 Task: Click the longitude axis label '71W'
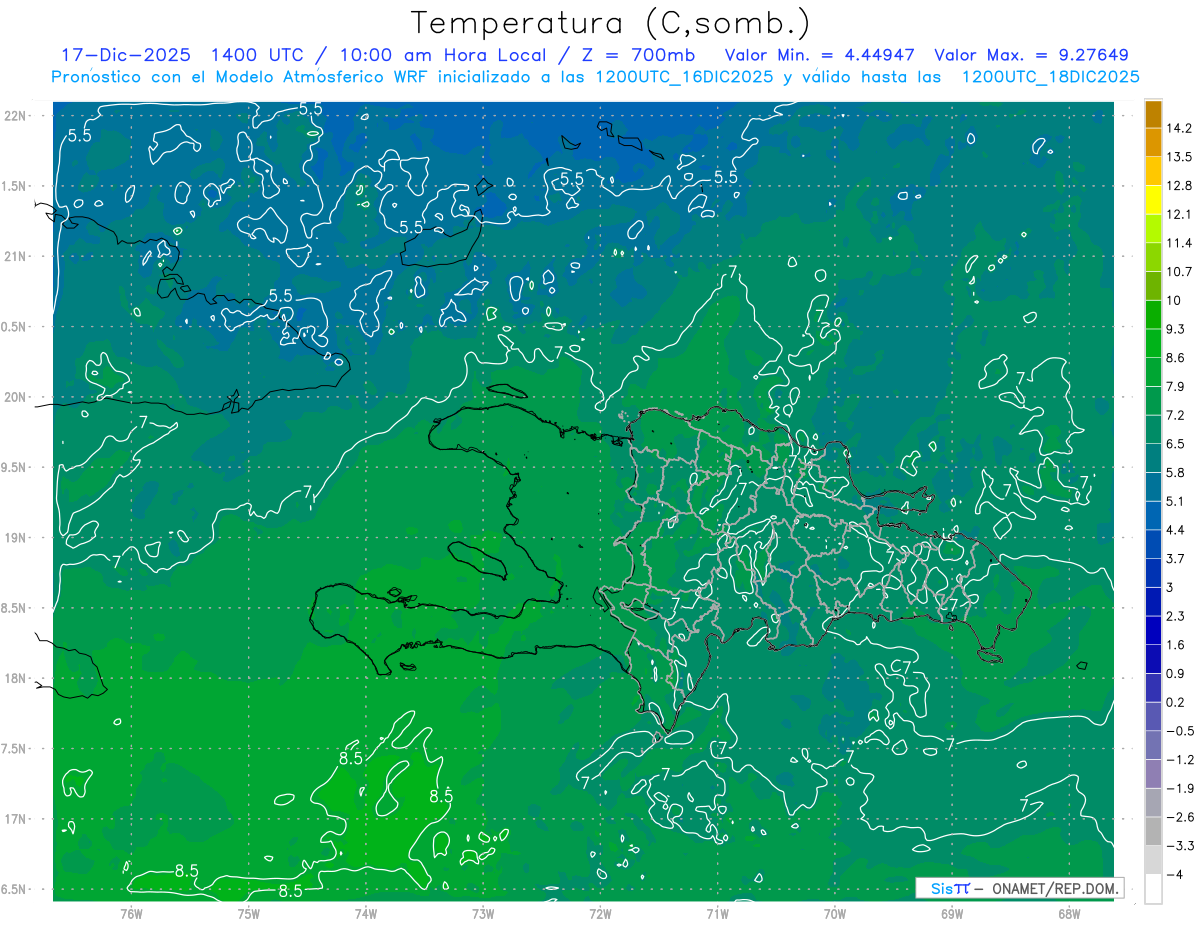(717, 913)
